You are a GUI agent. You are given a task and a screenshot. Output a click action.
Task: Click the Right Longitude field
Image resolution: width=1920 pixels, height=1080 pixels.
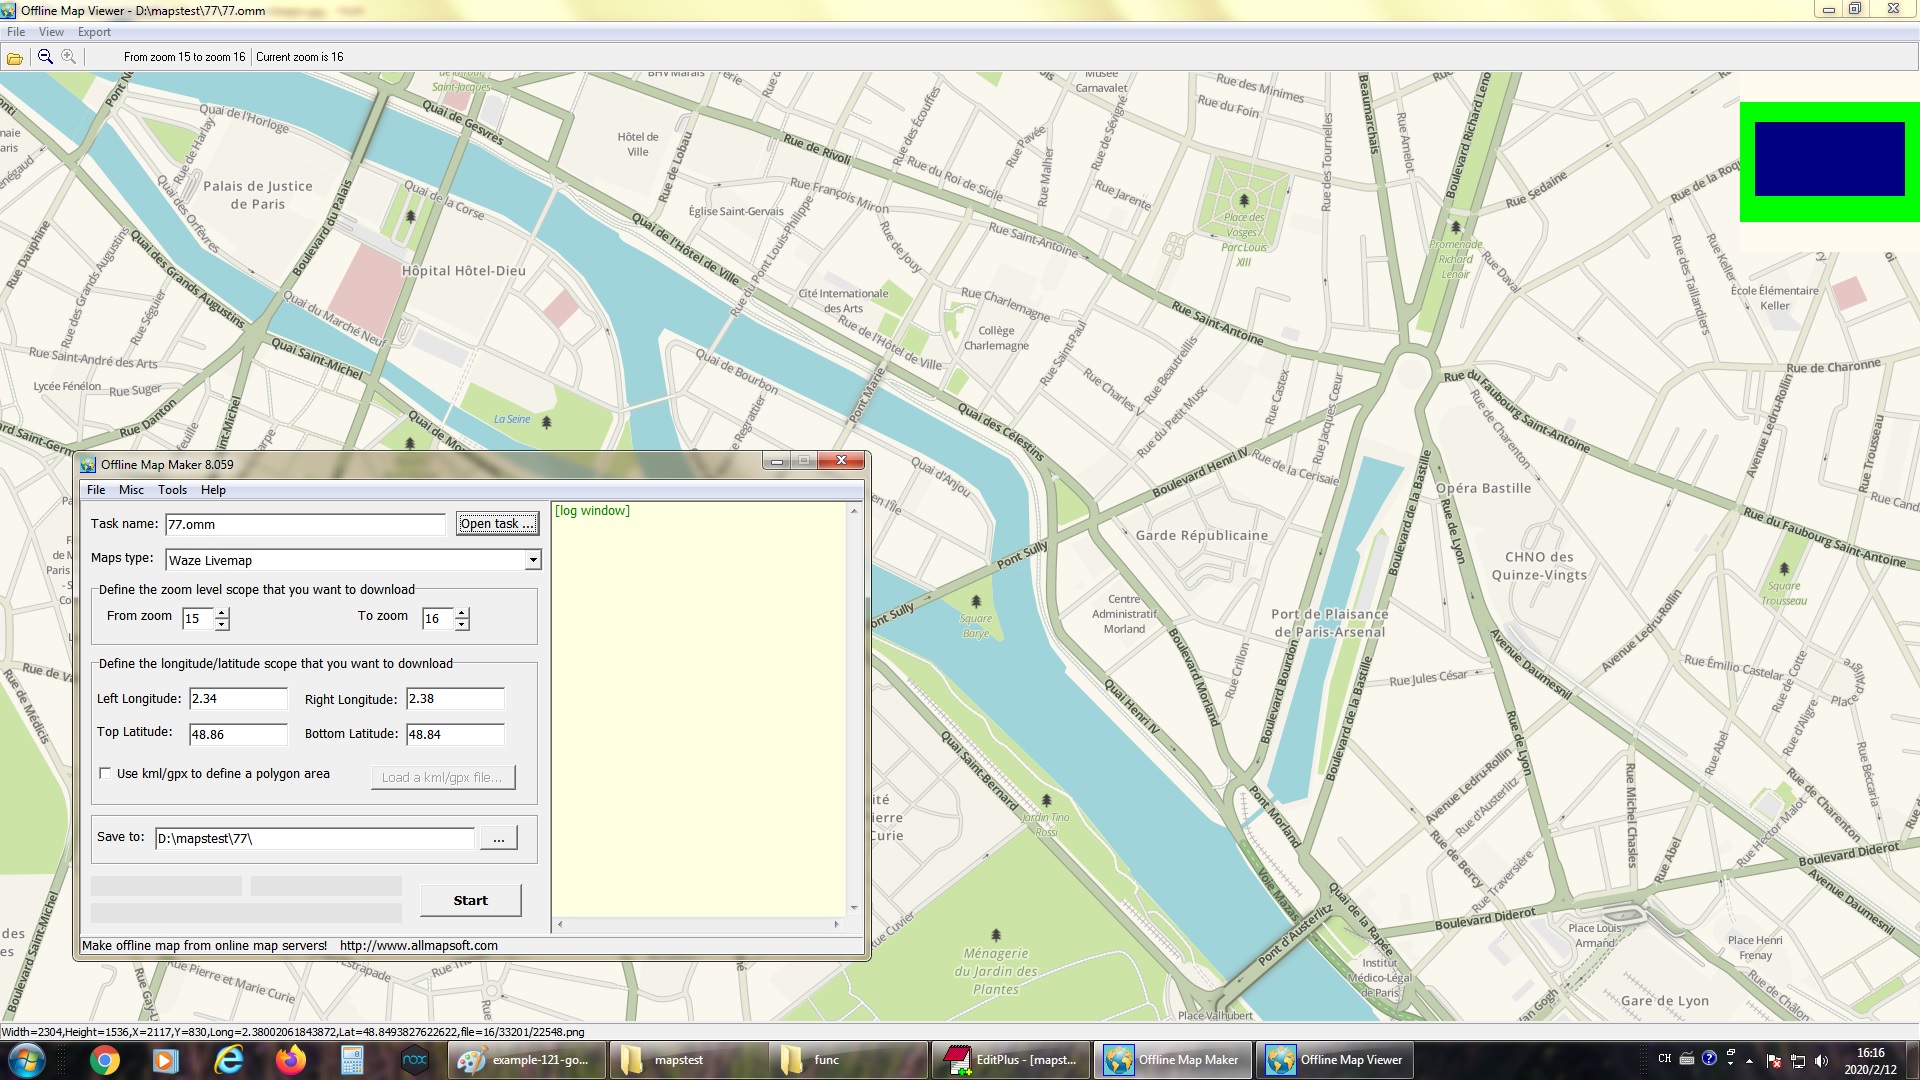(x=455, y=699)
